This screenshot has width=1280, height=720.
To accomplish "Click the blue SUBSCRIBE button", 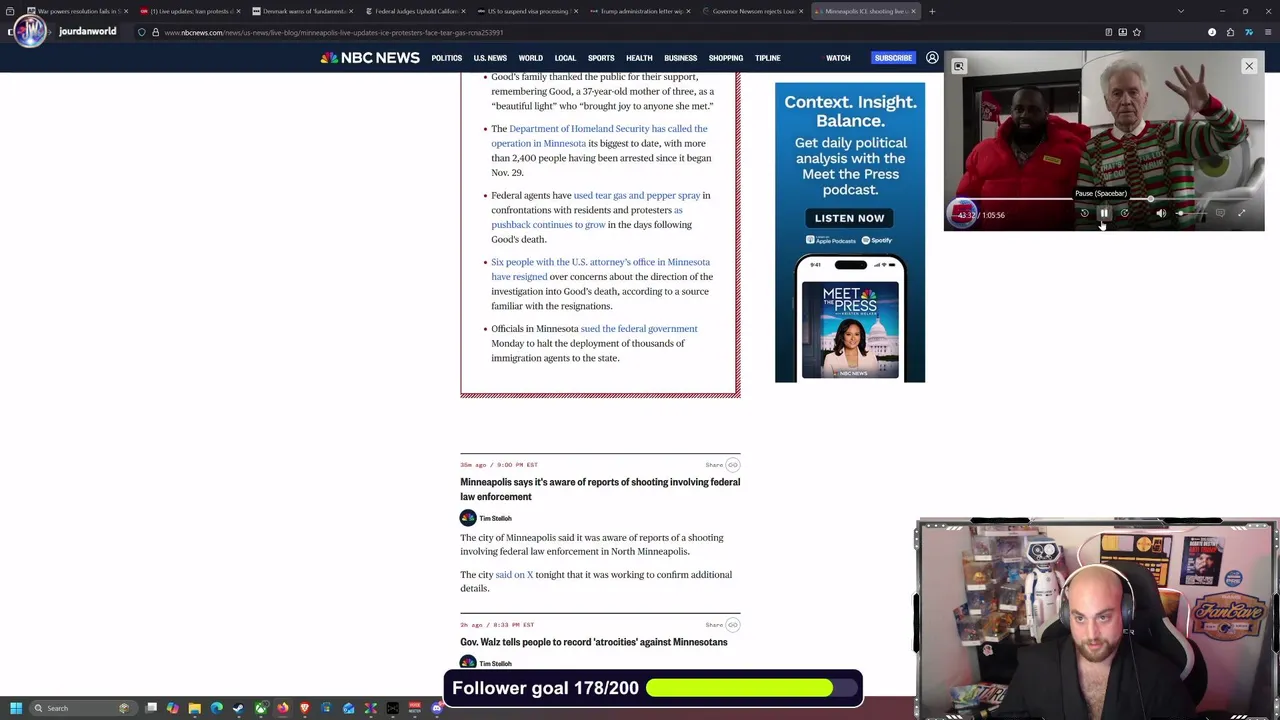I will pos(893,58).
